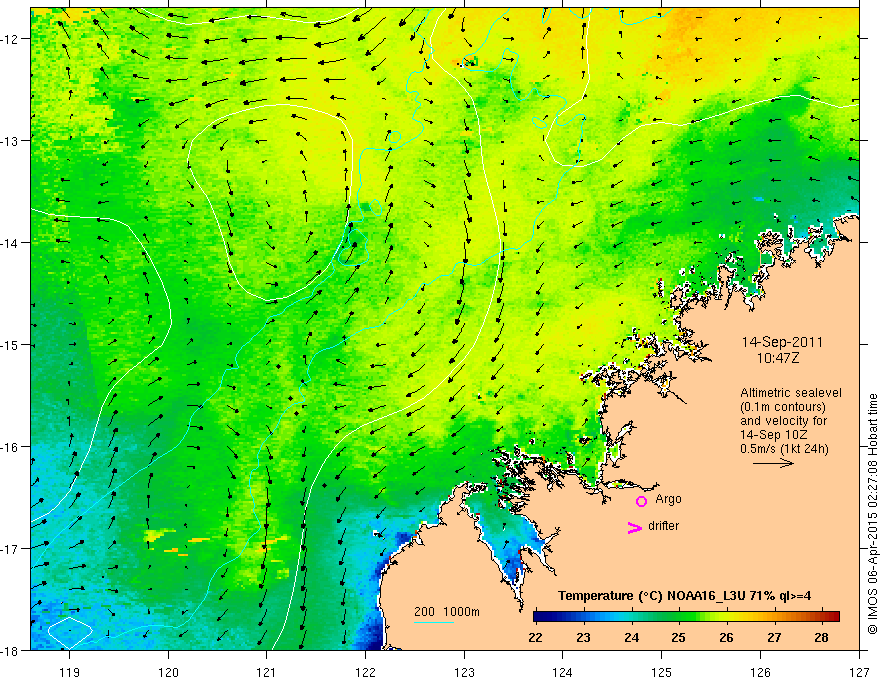Click the 'Altimetric sealevel' caption line
Viewport: 880px width, 680px height.
[791, 393]
